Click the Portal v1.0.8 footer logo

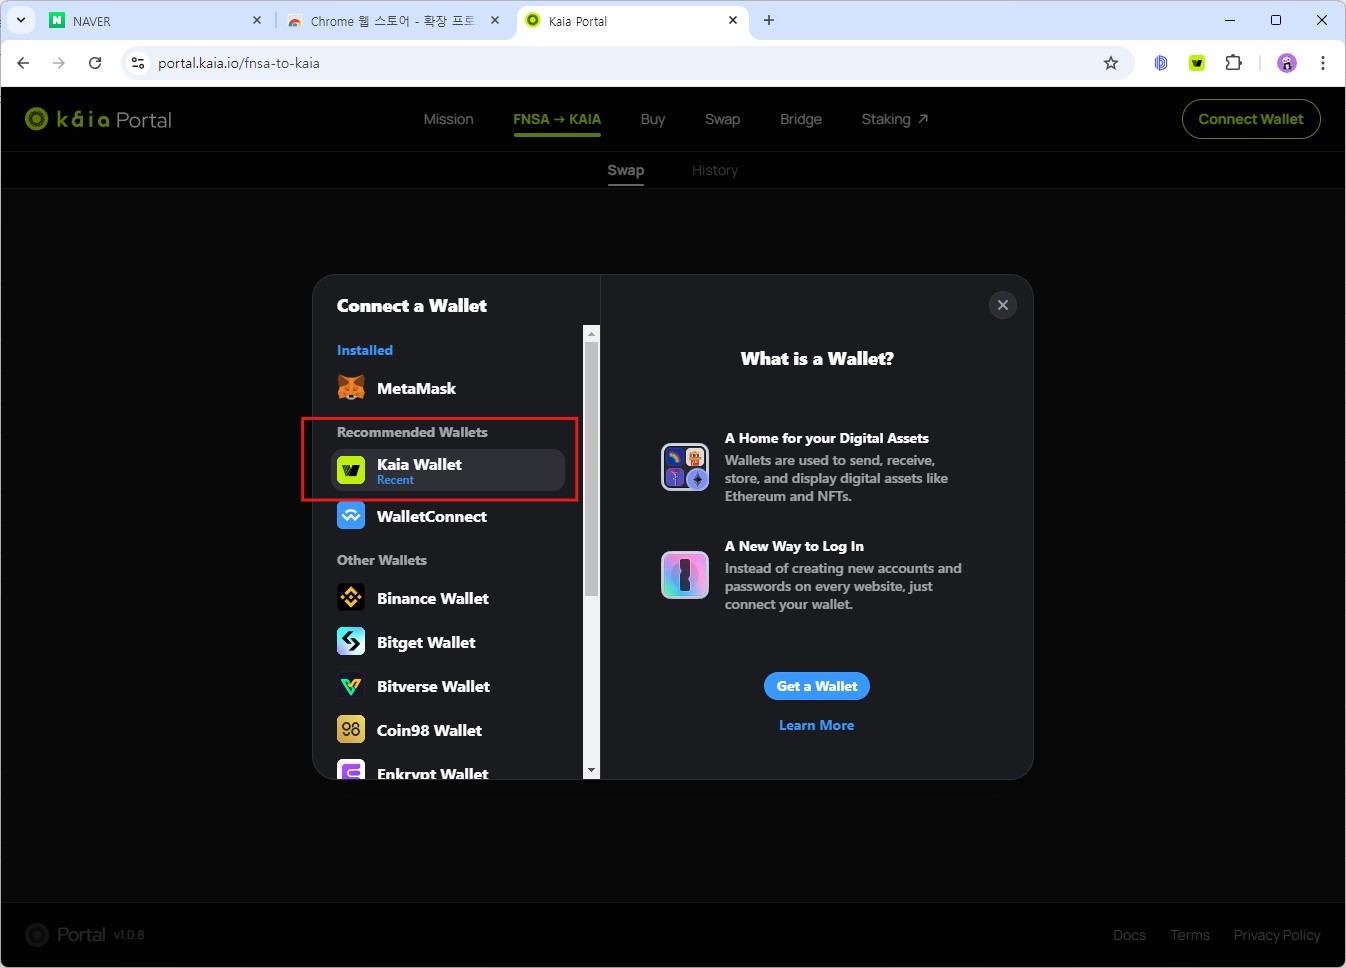coord(85,935)
